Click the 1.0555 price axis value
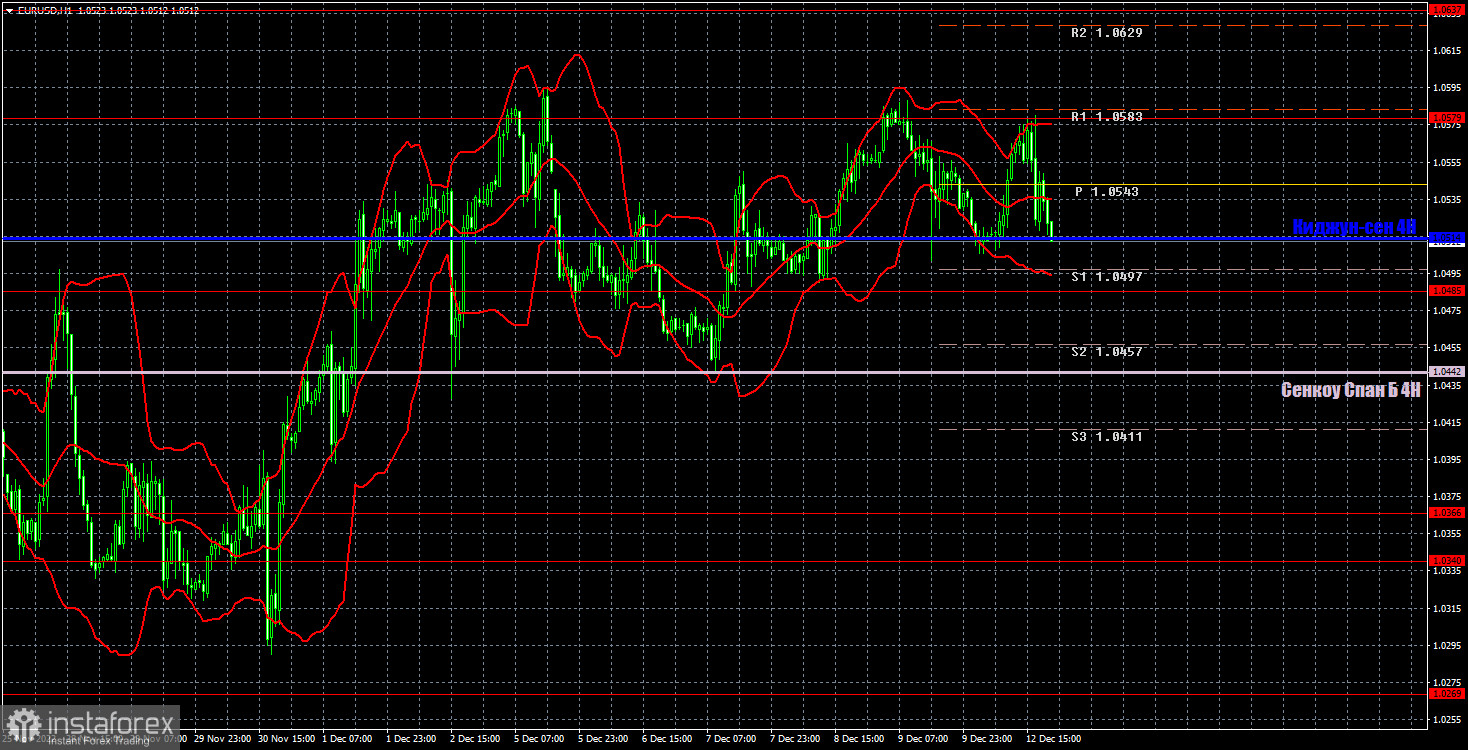This screenshot has height=750, width=1468. [x=1447, y=162]
